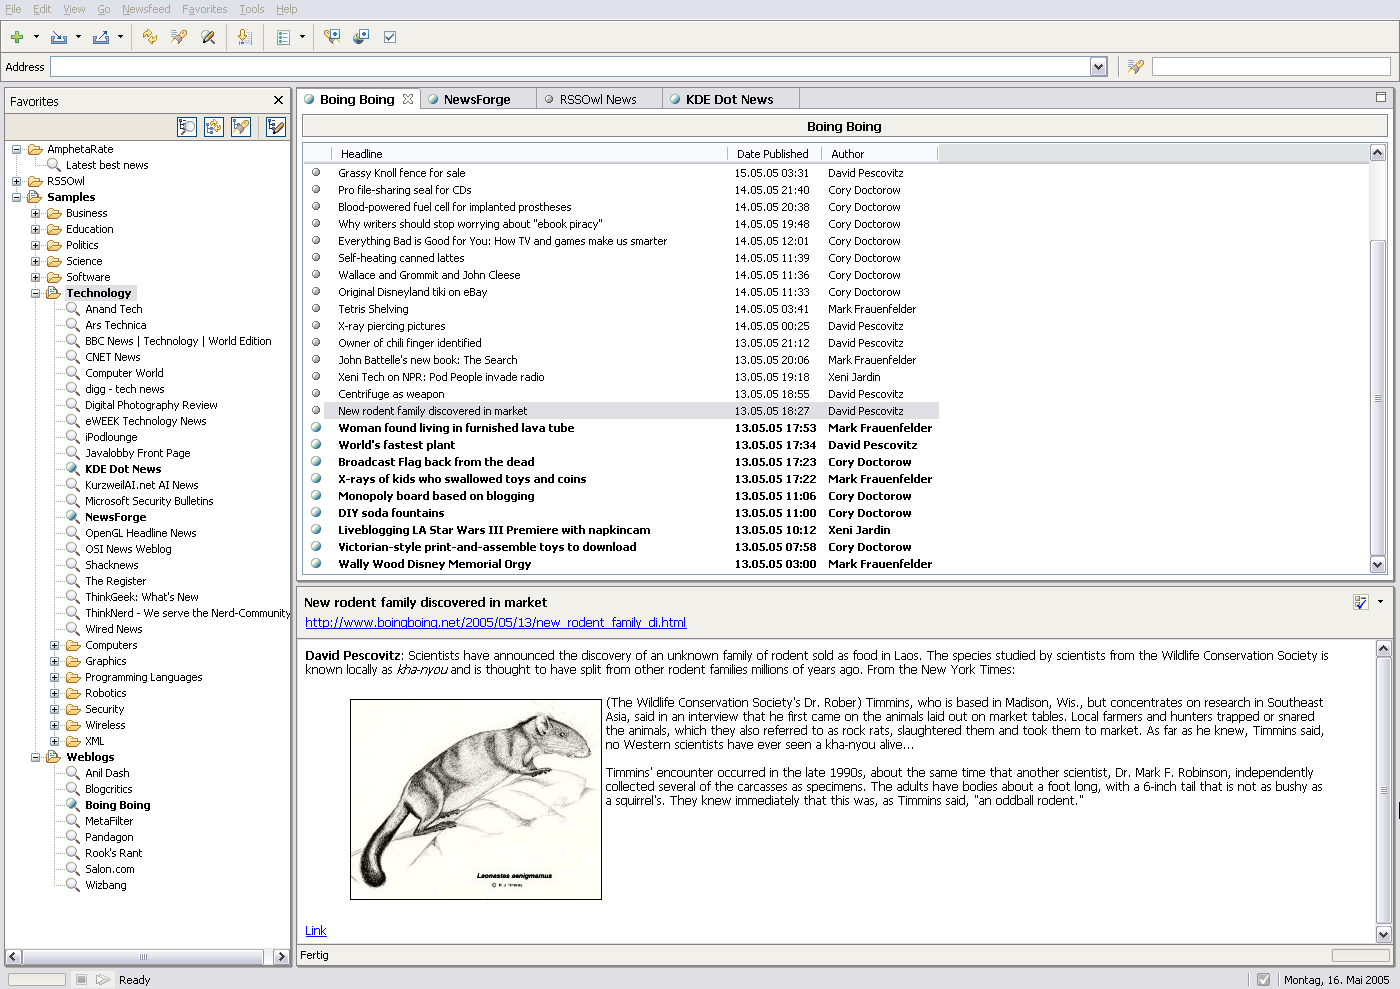This screenshot has height=989, width=1400.
Task: Click the play triangle in status bar
Action: pos(103,979)
